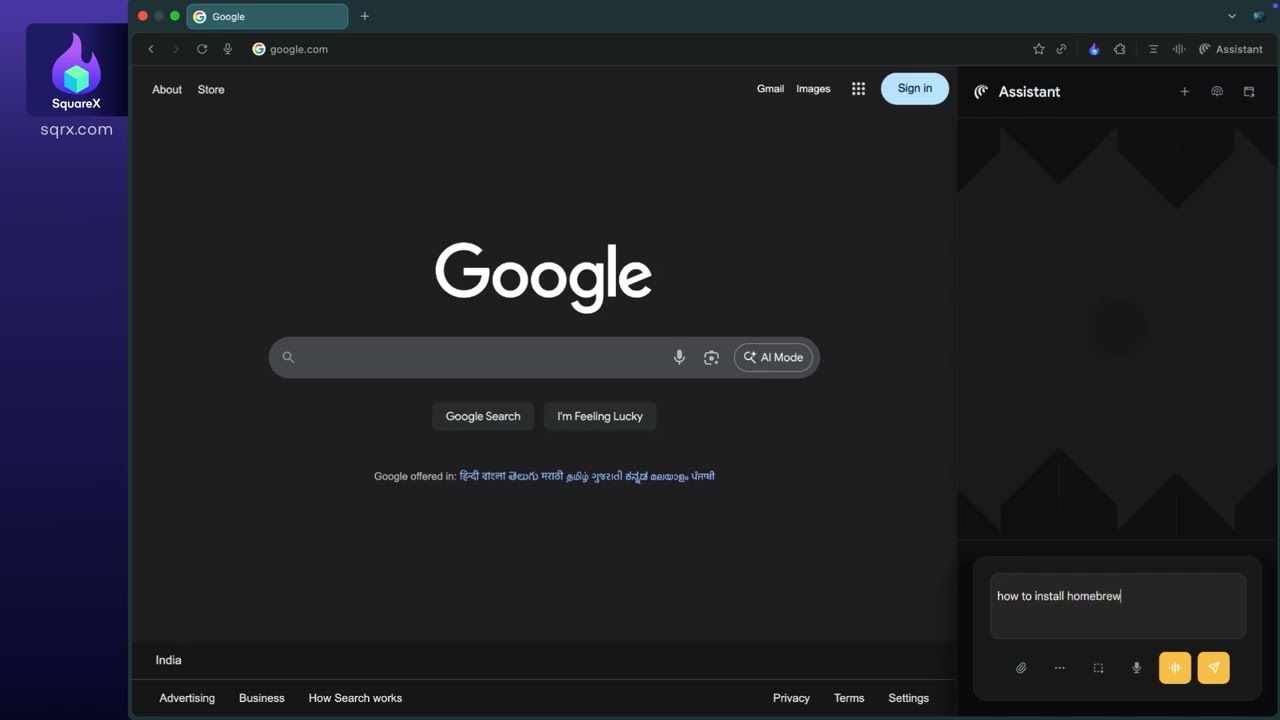Open the Gmail link
Screen dimensions: 1280x720
click(x=770, y=89)
